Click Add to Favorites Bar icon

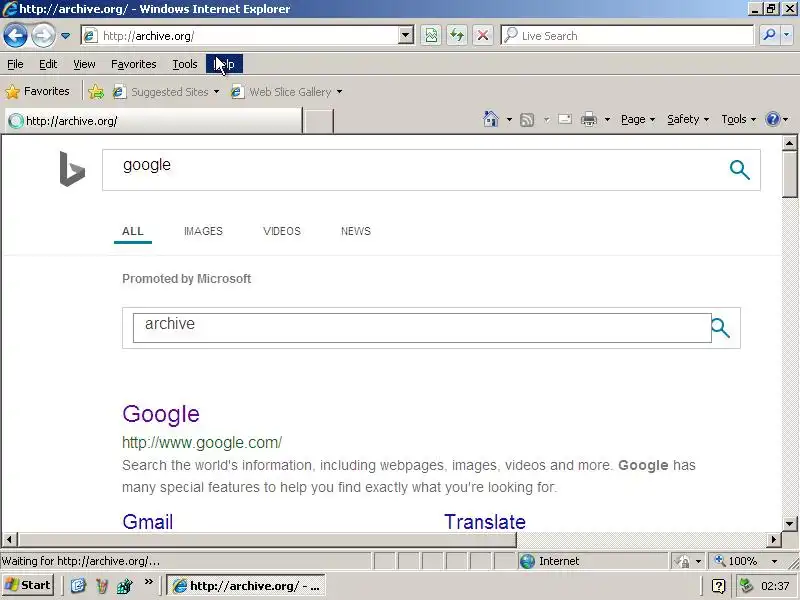[x=95, y=92]
